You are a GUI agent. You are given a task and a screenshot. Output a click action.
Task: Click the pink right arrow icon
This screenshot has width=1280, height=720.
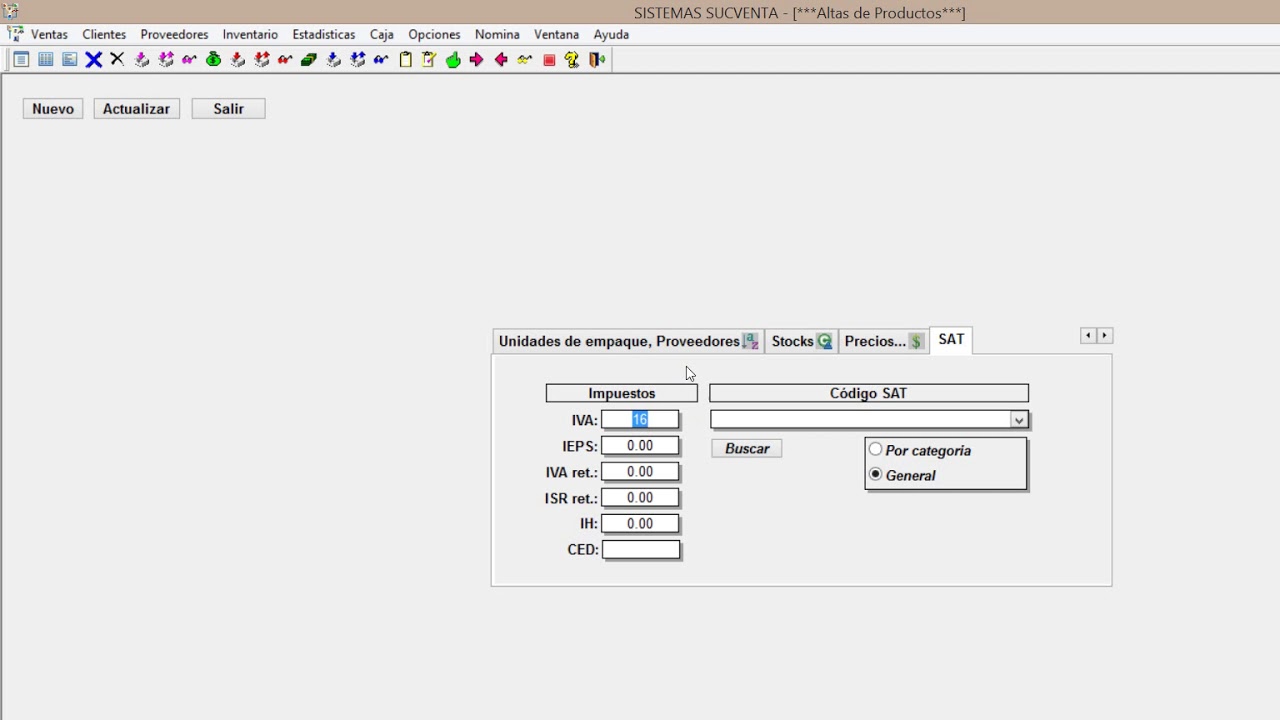click(477, 60)
